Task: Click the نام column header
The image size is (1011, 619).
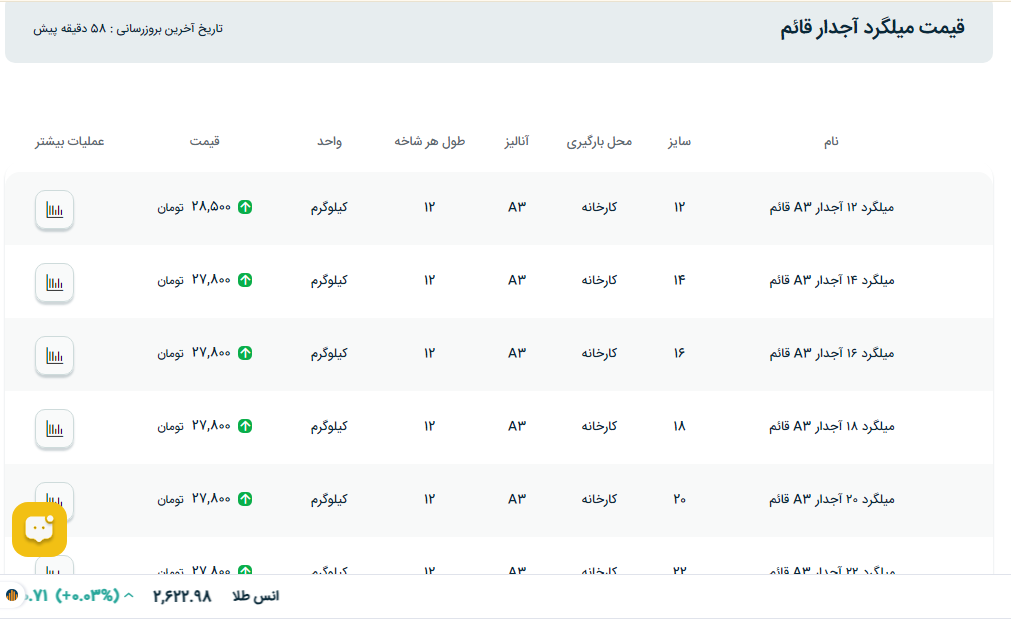Action: [831, 141]
